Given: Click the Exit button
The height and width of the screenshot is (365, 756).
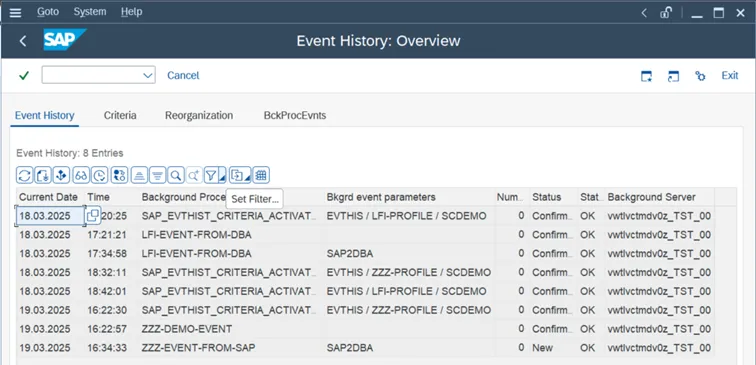Looking at the screenshot, I should pyautogui.click(x=730, y=76).
